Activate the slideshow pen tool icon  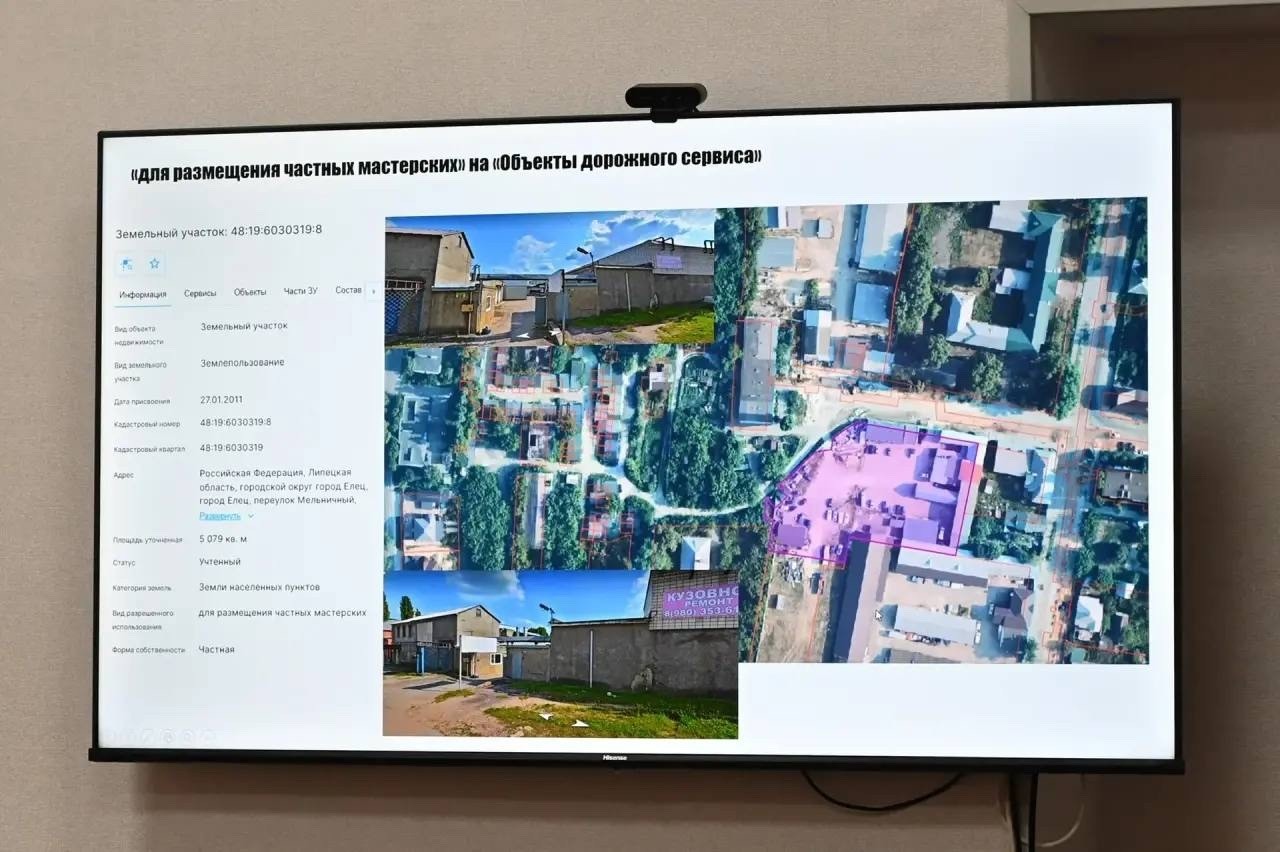coord(147,737)
